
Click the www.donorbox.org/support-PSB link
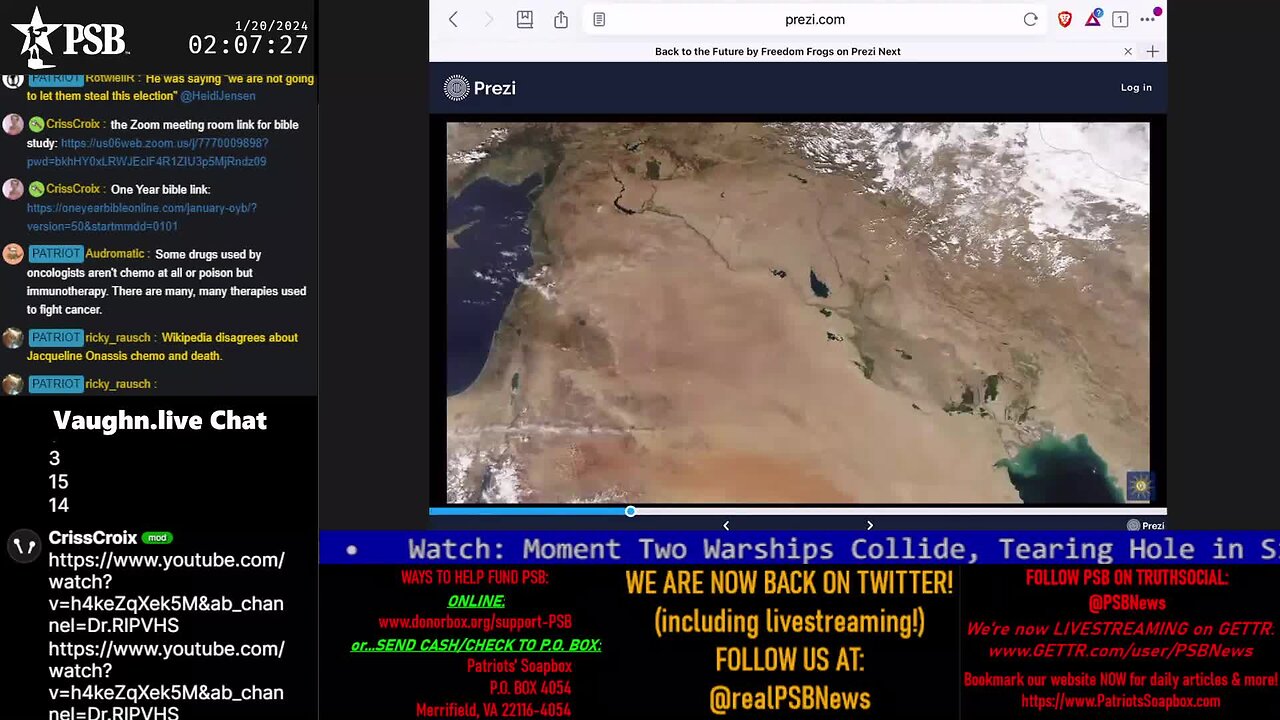tap(475, 621)
